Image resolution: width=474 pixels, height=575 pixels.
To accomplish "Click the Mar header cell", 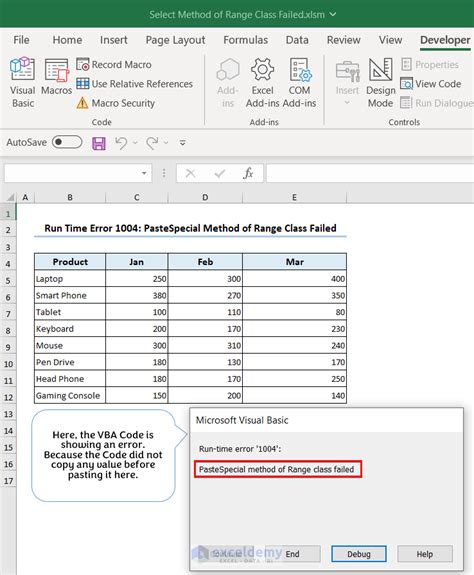I will 294,262.
